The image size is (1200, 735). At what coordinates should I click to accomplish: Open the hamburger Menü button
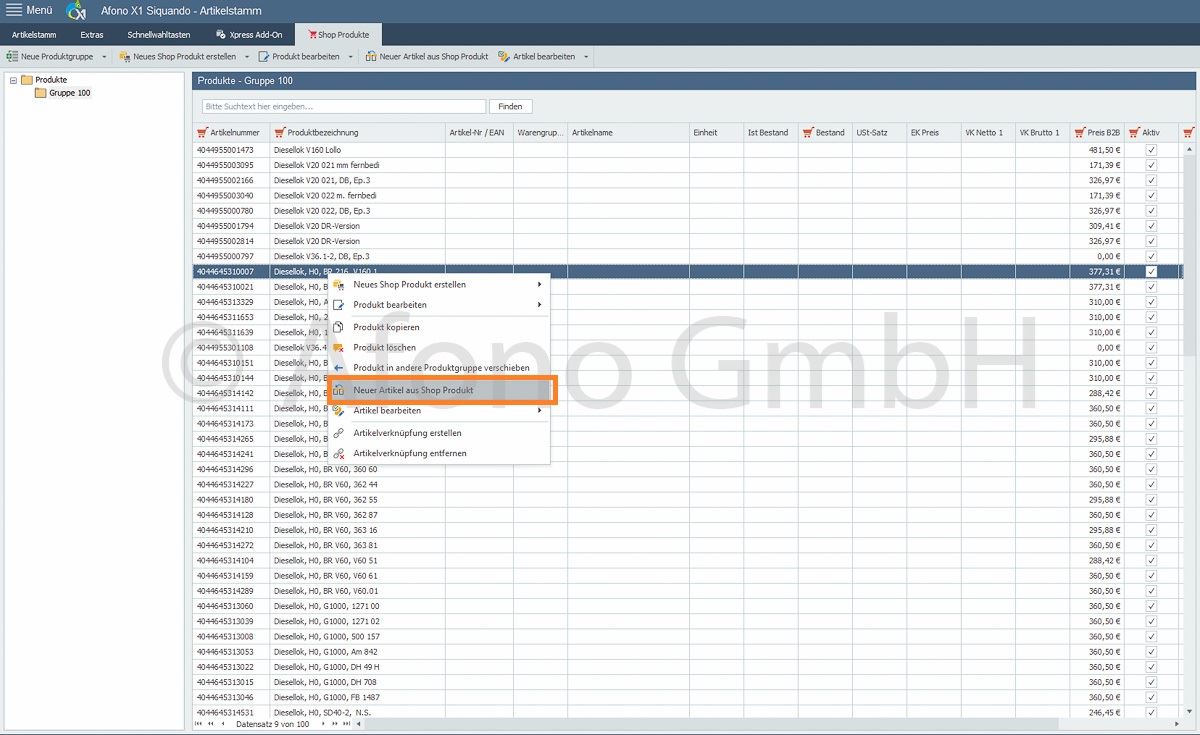30,10
